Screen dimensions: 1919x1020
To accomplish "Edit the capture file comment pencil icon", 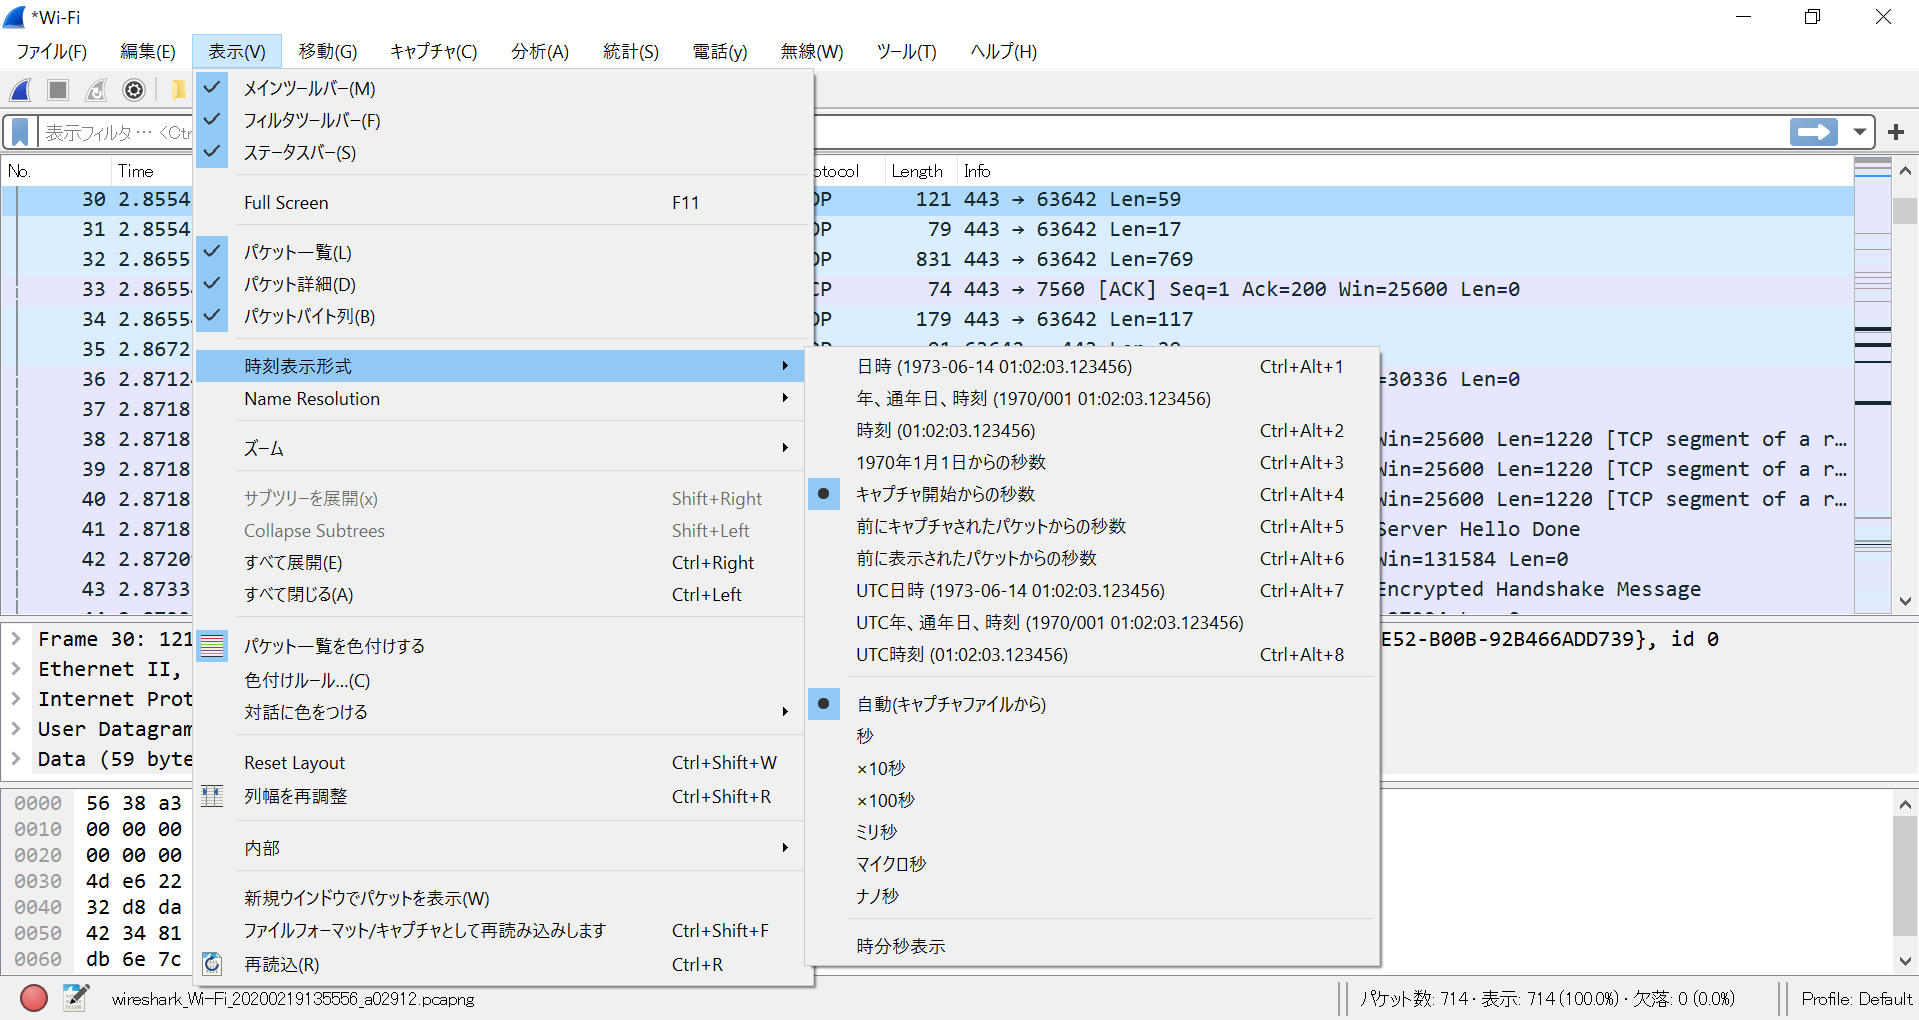I will (77, 997).
